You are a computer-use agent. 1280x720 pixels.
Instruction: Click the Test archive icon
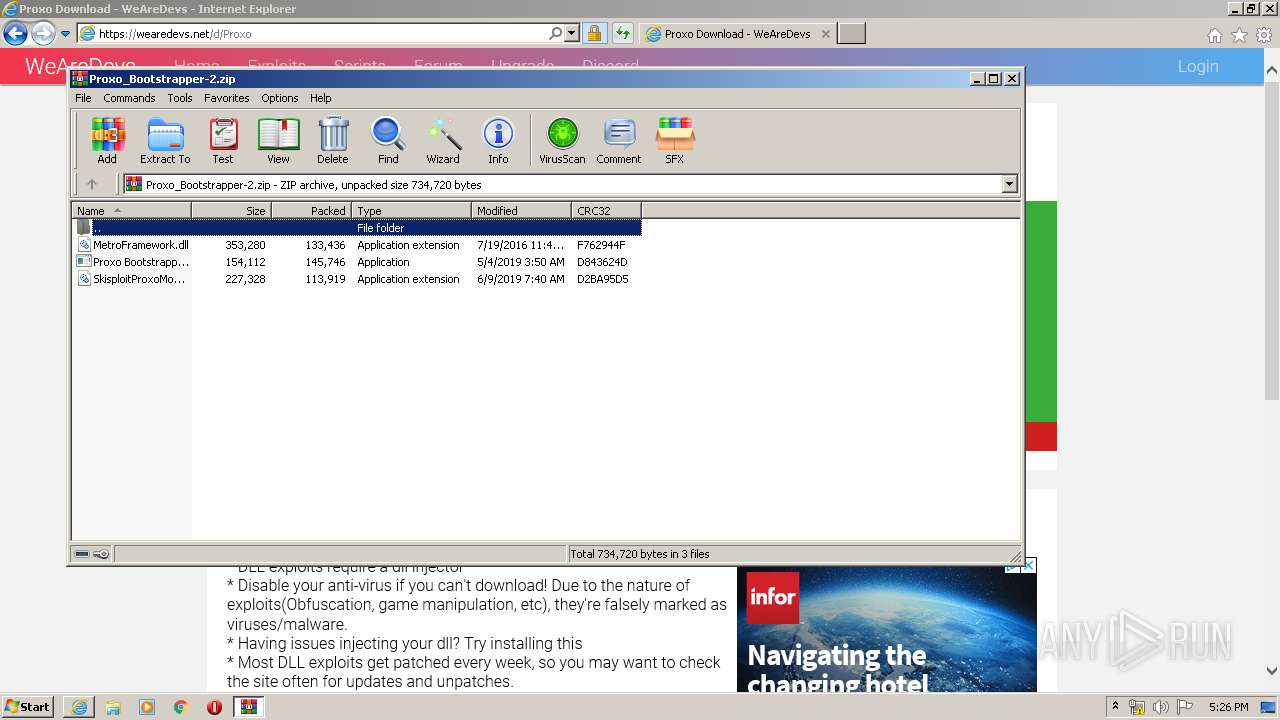(223, 140)
